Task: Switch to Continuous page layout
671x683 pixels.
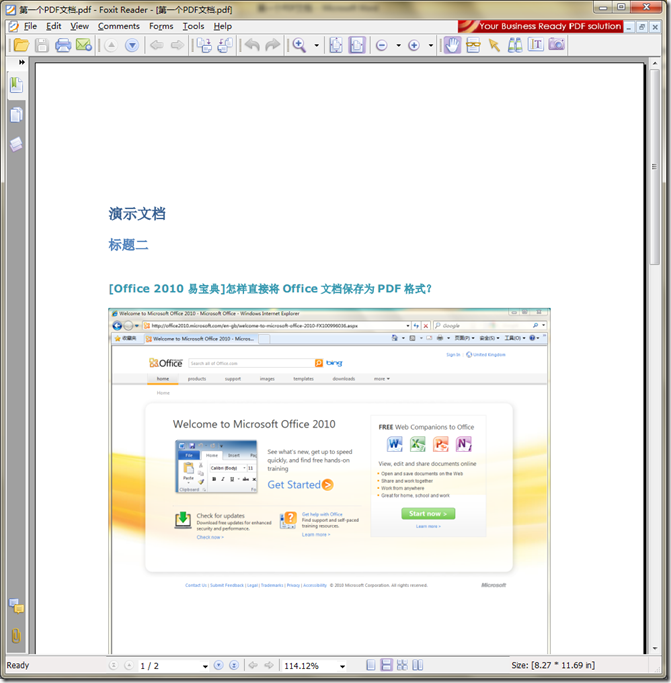Action: [386, 665]
